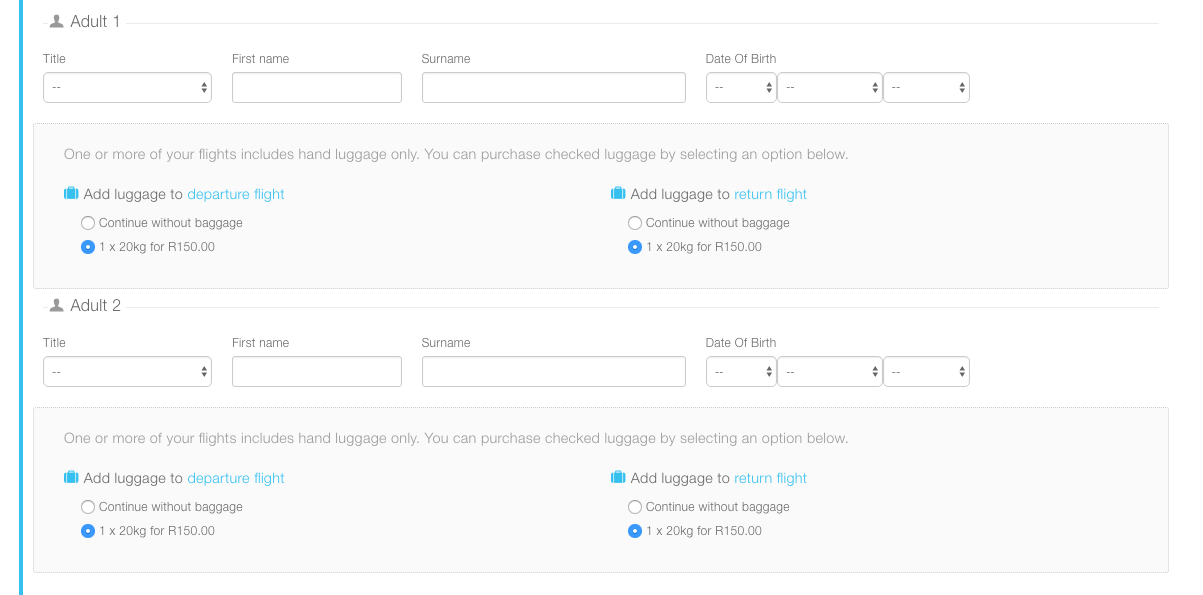Image resolution: width=1203 pixels, height=595 pixels.
Task: Open the Title dropdown for Adult 2
Action: pos(127,372)
